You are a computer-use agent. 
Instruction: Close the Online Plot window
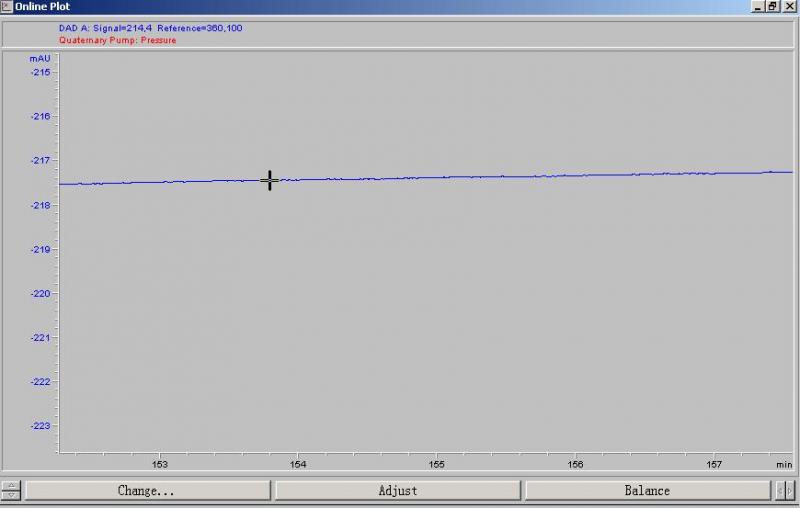click(x=789, y=7)
